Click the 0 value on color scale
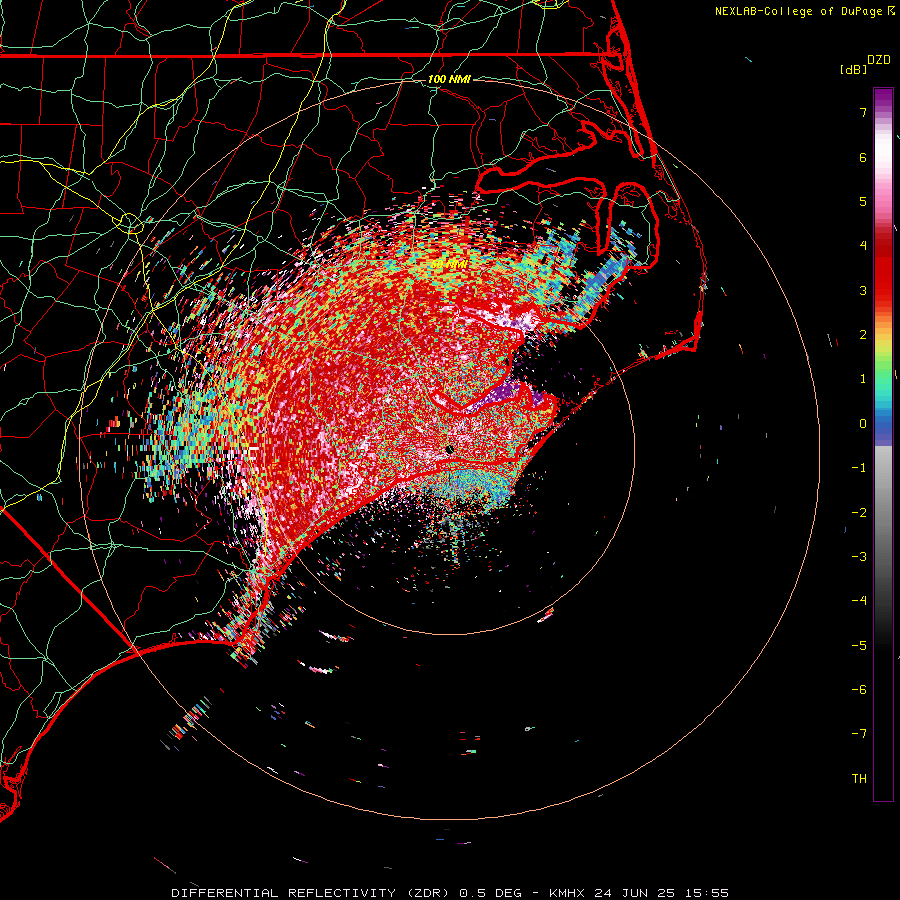 click(863, 424)
